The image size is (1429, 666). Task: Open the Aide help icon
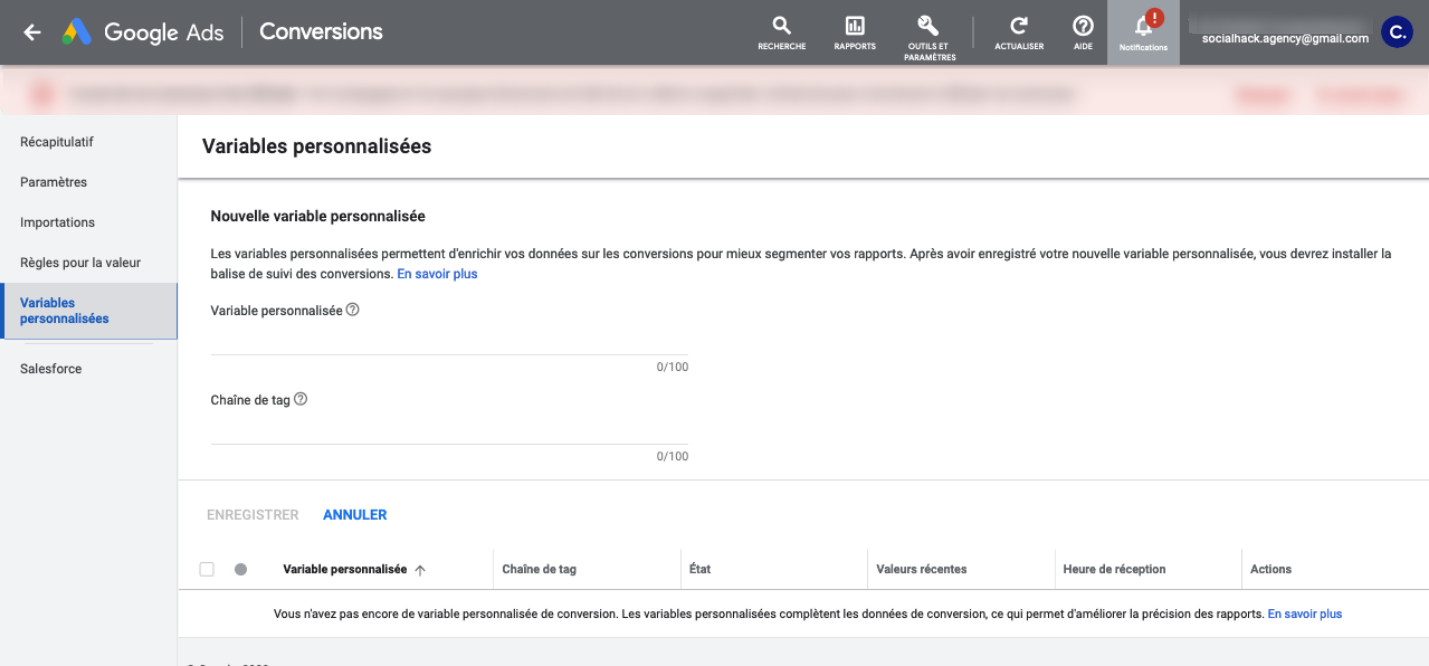pos(1082,30)
